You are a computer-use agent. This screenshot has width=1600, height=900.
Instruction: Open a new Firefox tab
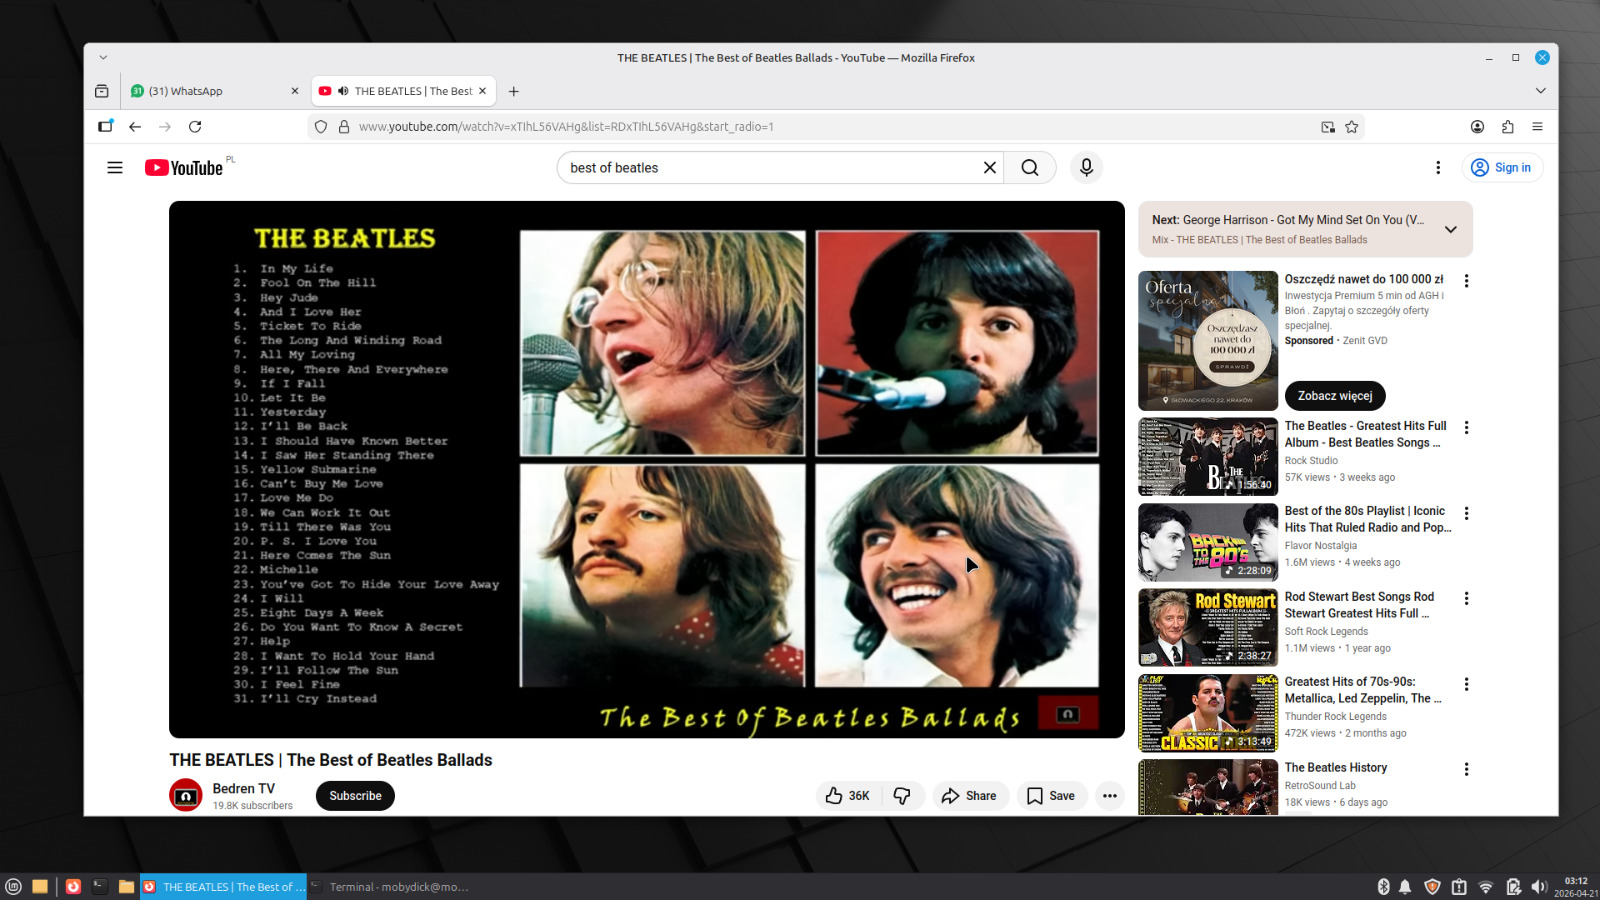[514, 91]
